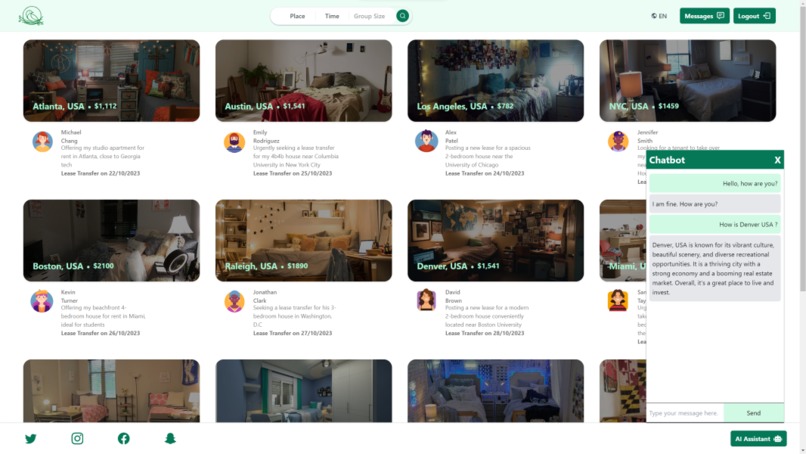Click the Logout button

(x=754, y=16)
